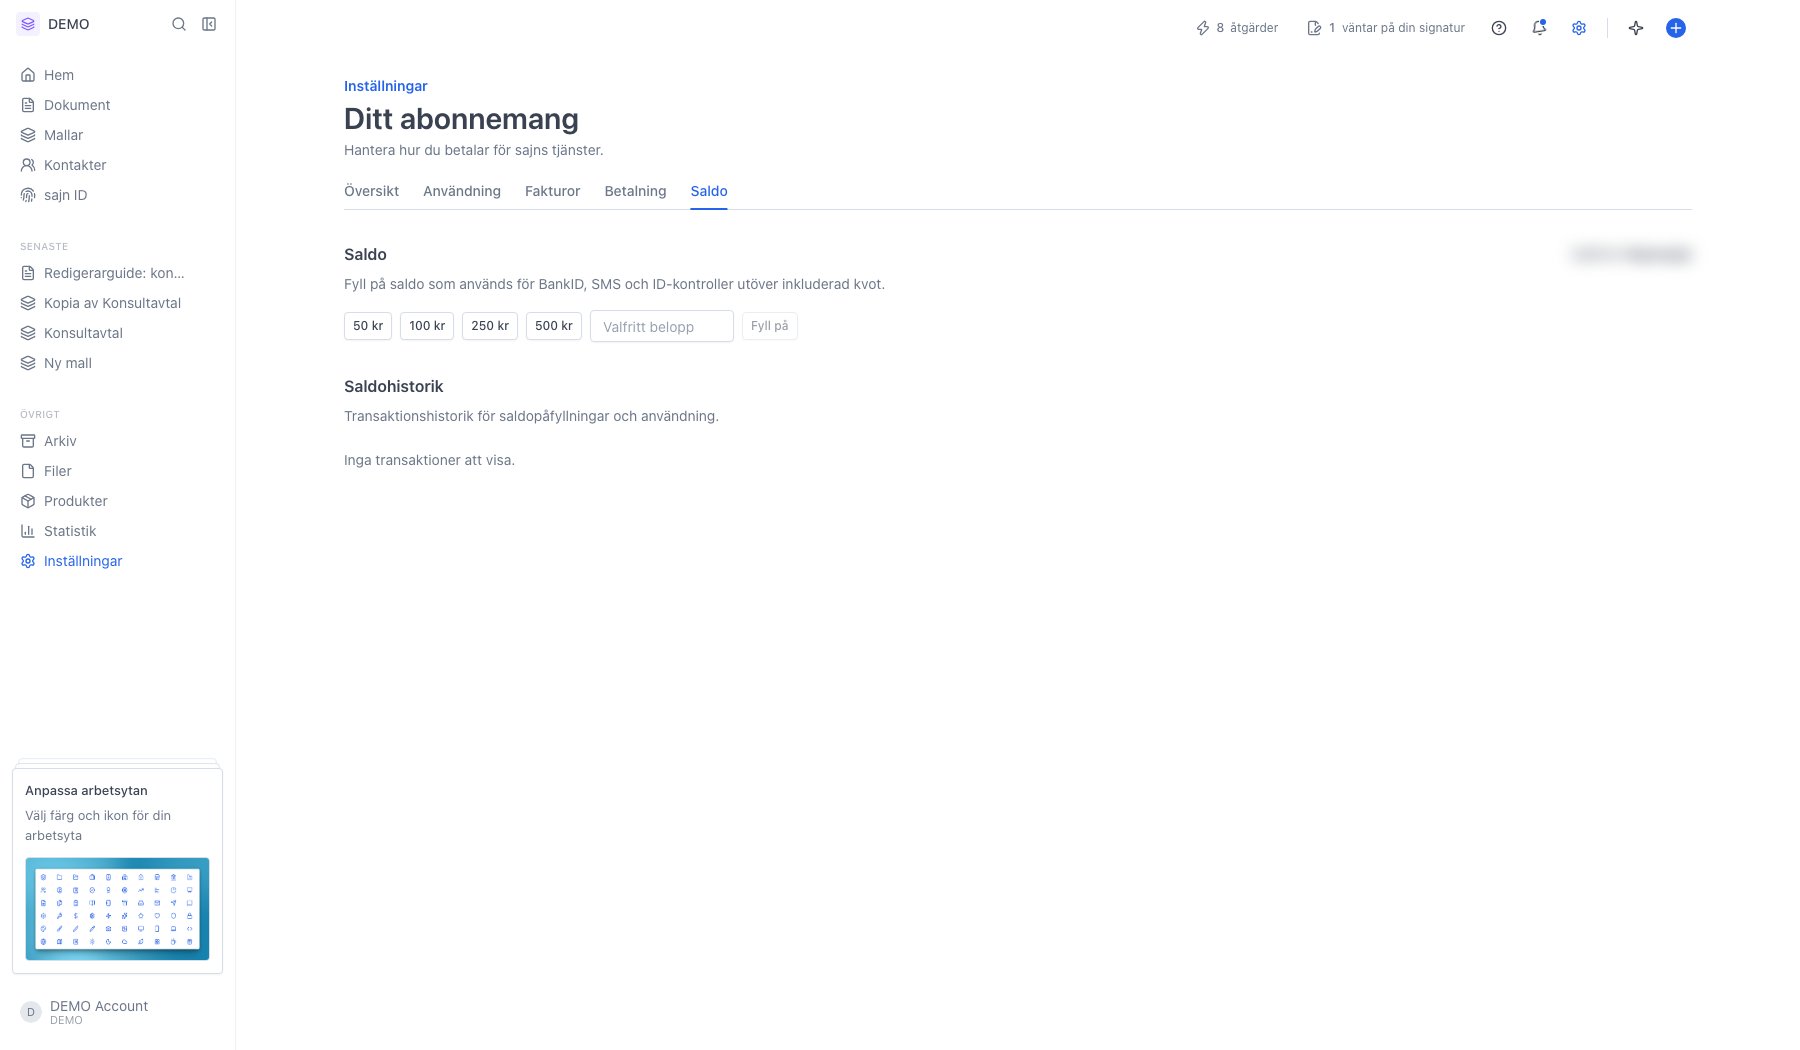Click the Kontakter people icon
Image resolution: width=1800 pixels, height=1050 pixels.
(28, 165)
